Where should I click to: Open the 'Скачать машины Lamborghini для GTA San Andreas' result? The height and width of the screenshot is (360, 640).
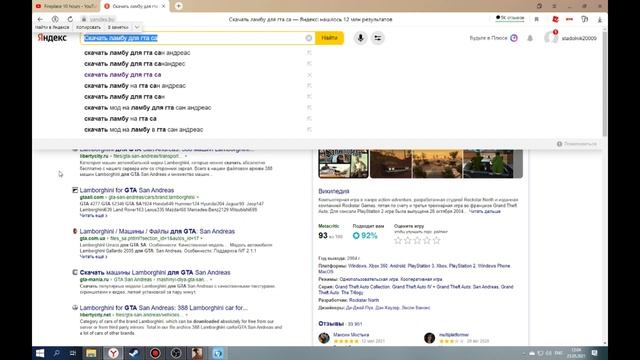[155, 272]
